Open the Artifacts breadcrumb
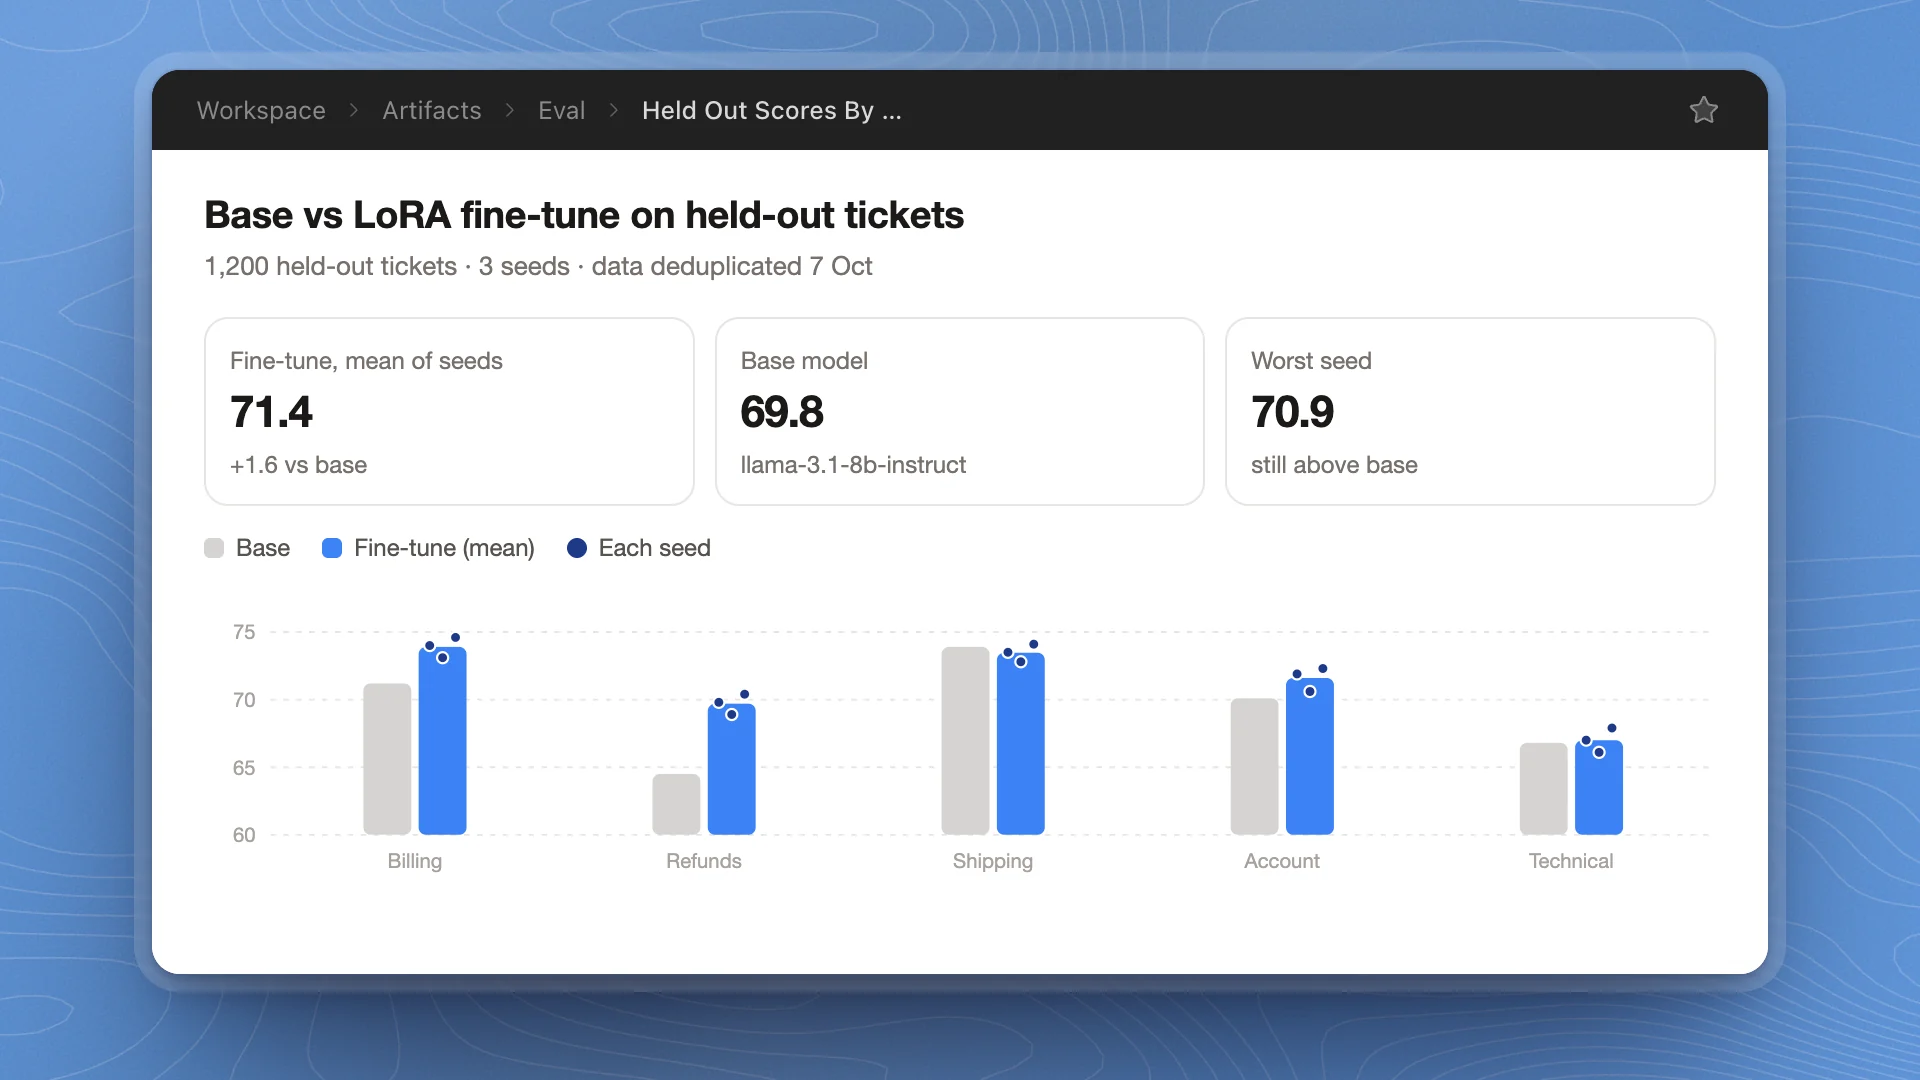 432,110
